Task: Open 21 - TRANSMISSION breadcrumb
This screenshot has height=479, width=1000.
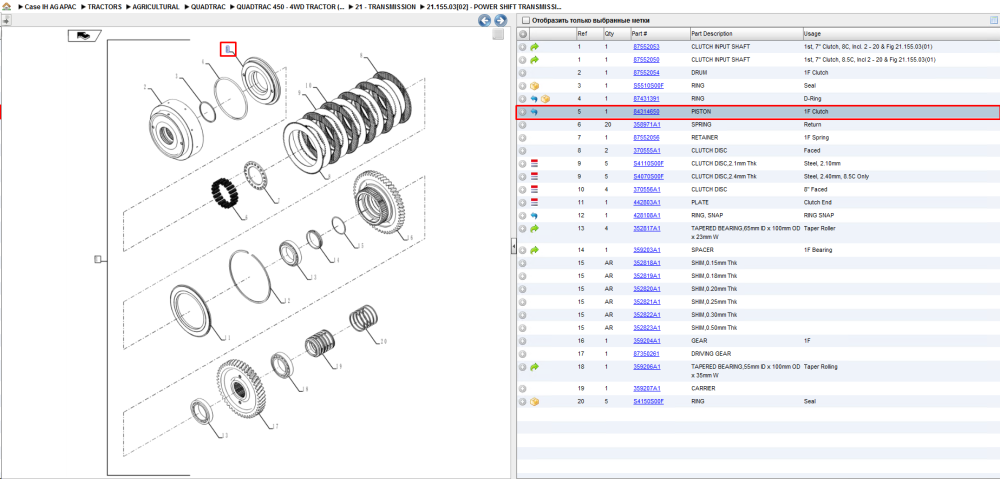Action: [x=386, y=6]
